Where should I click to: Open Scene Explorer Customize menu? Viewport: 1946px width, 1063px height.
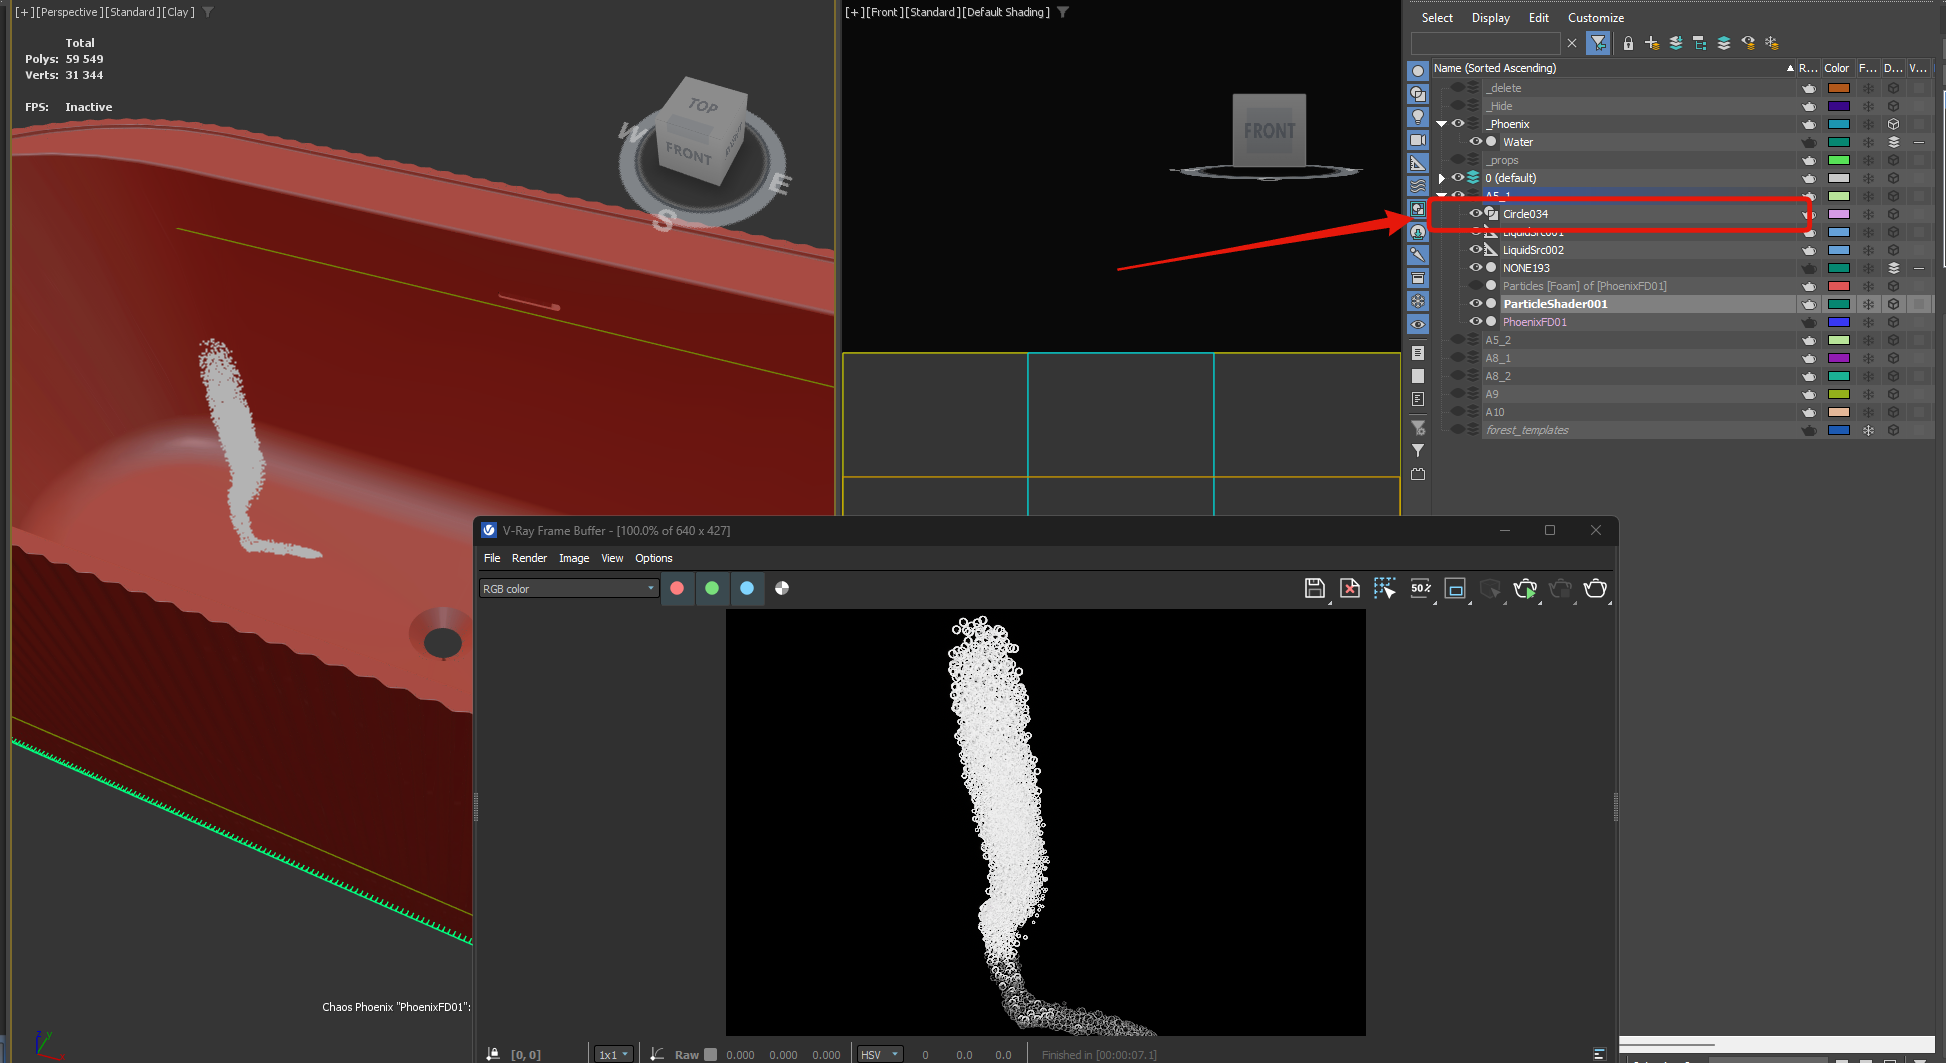tap(1596, 18)
